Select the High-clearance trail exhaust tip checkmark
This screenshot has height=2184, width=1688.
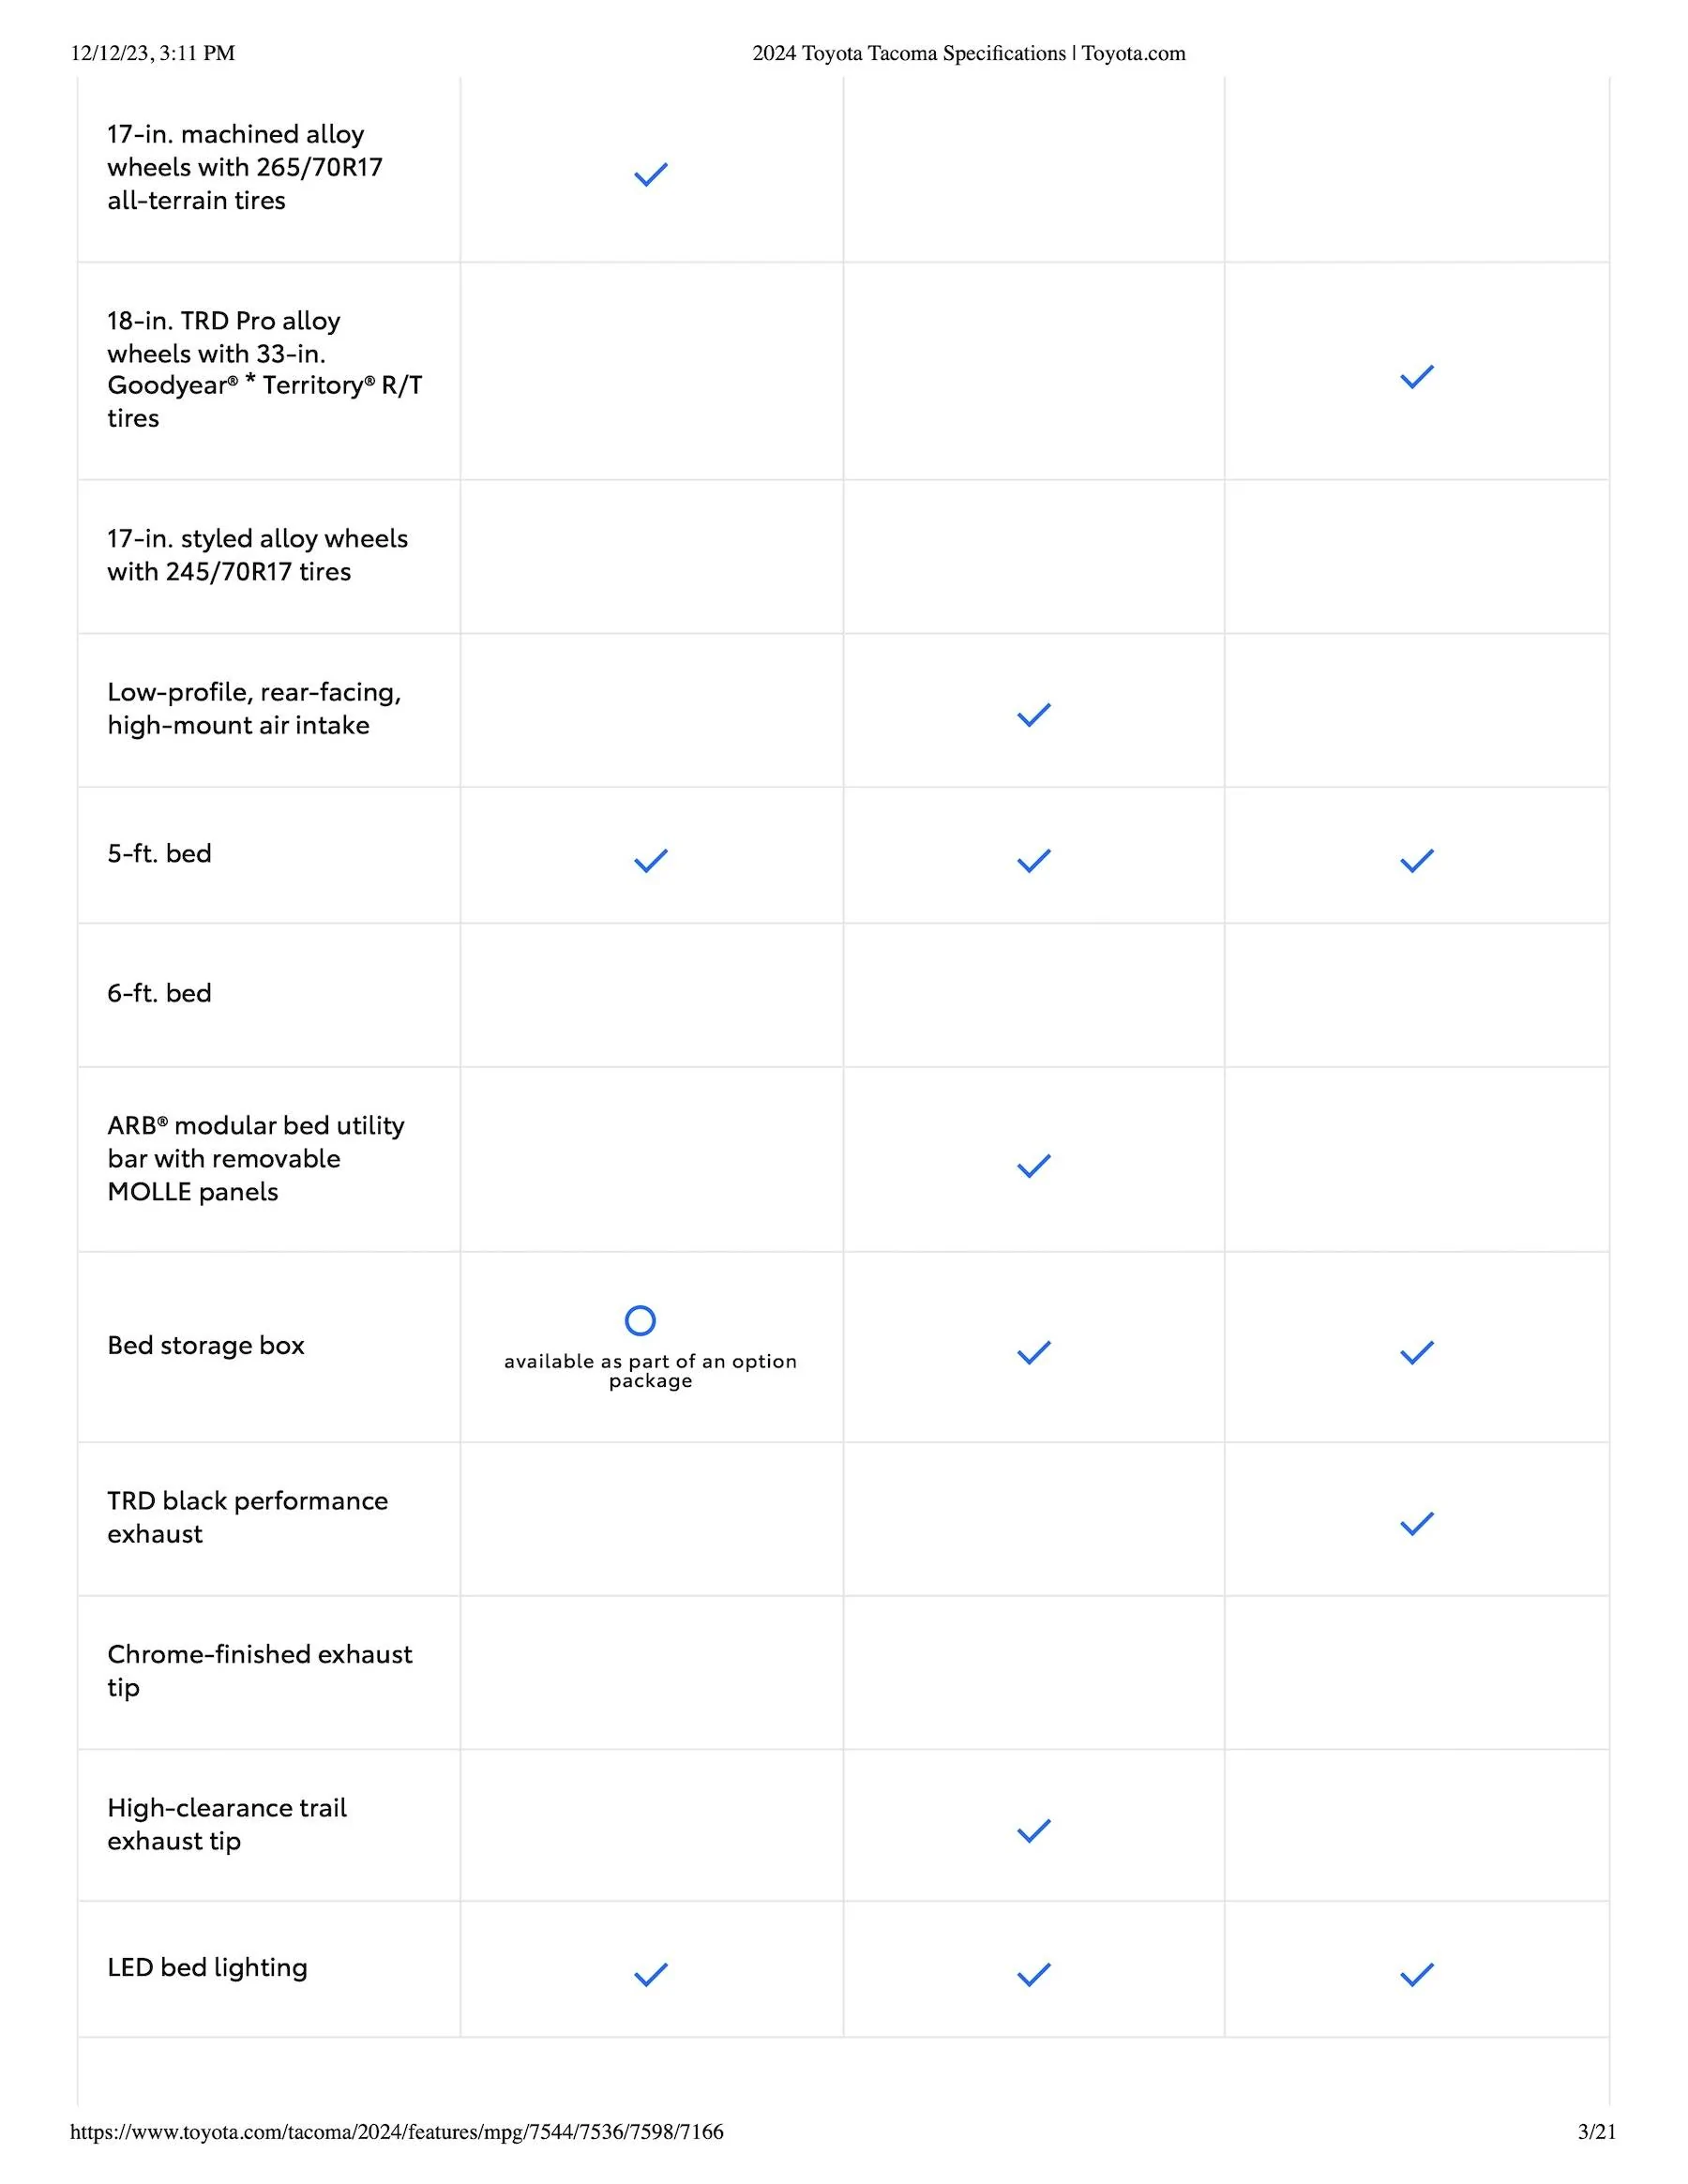1033,1830
